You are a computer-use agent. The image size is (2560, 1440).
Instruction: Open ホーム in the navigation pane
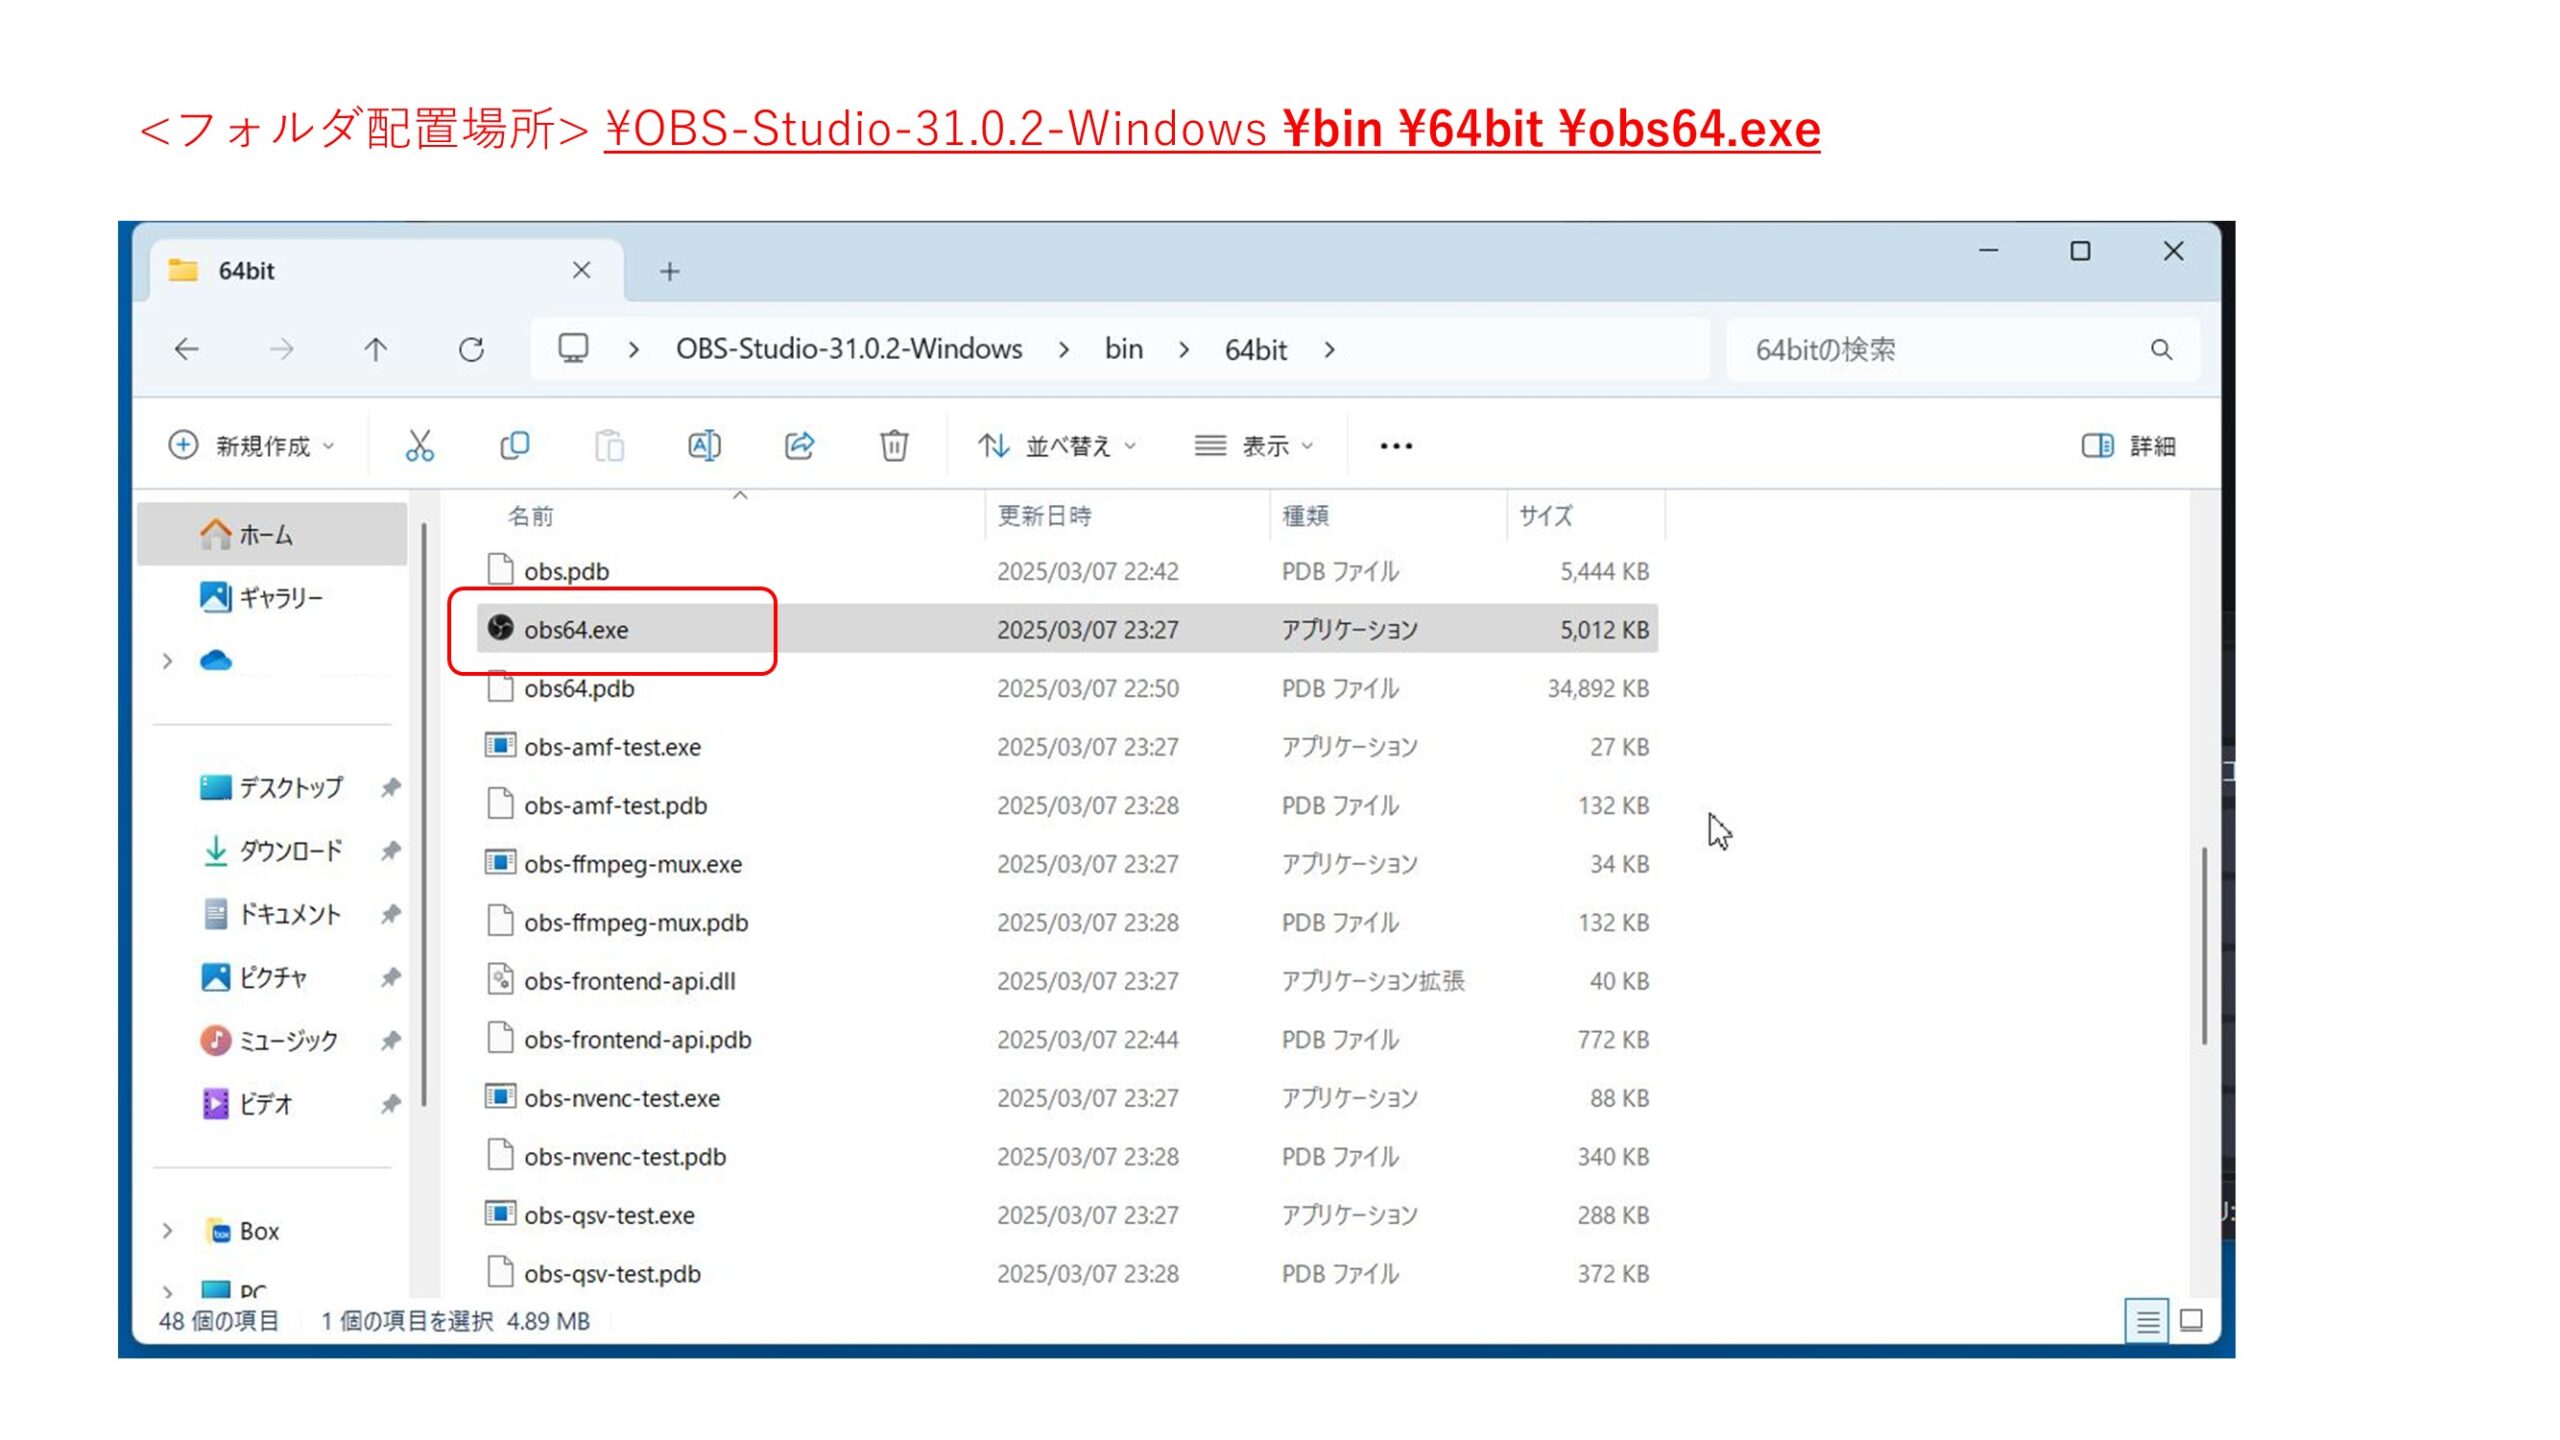272,535
